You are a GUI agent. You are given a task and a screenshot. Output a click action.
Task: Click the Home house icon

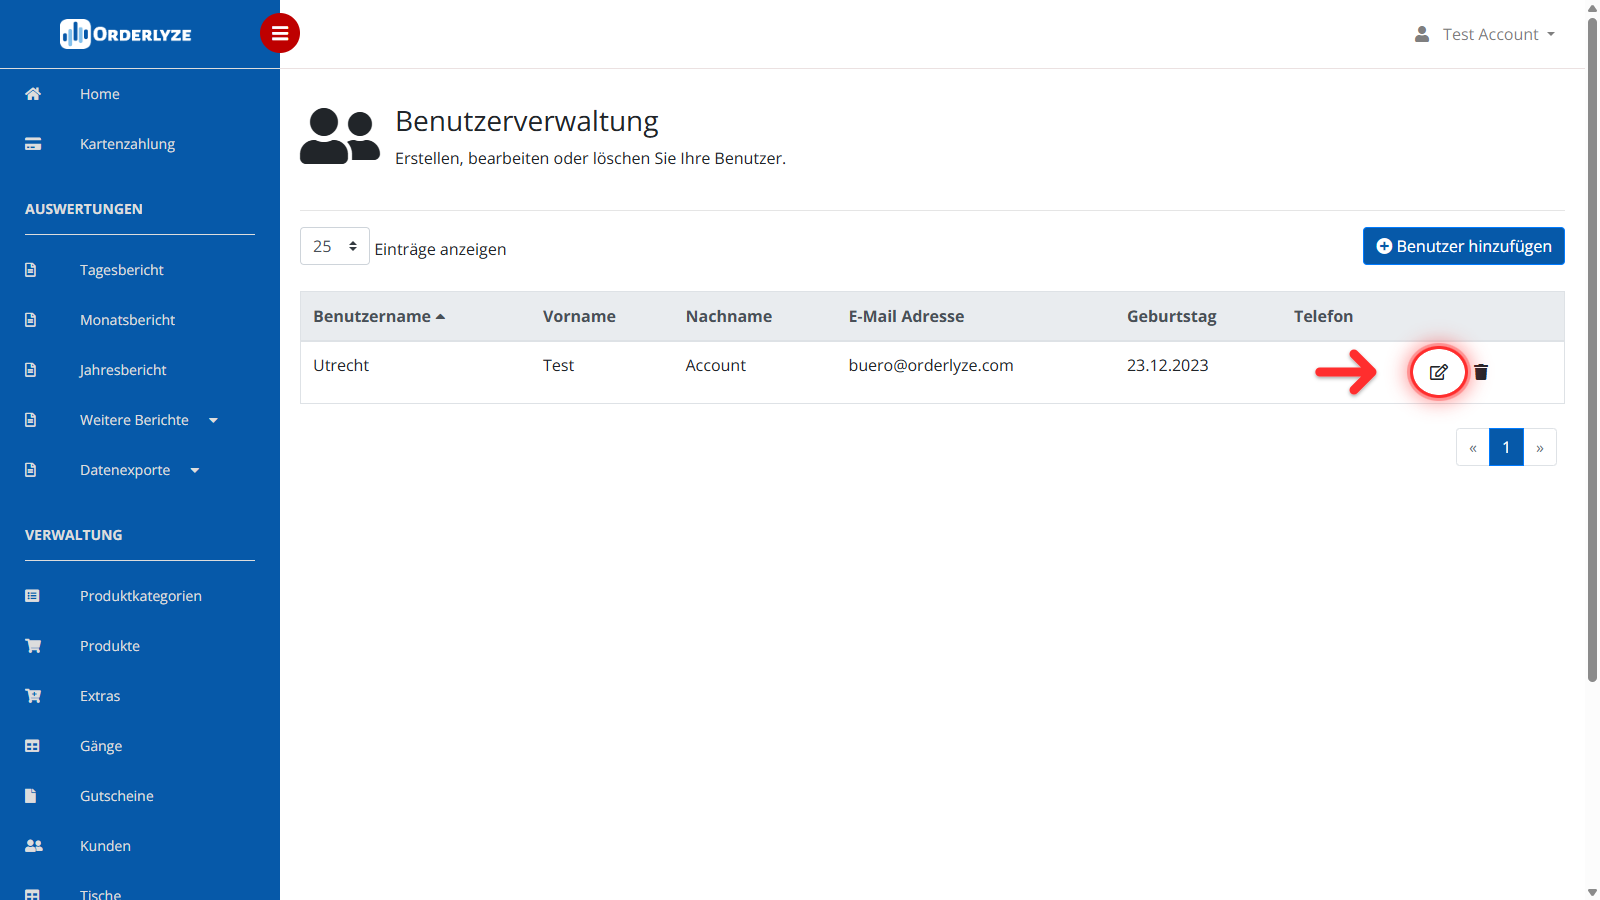click(33, 94)
